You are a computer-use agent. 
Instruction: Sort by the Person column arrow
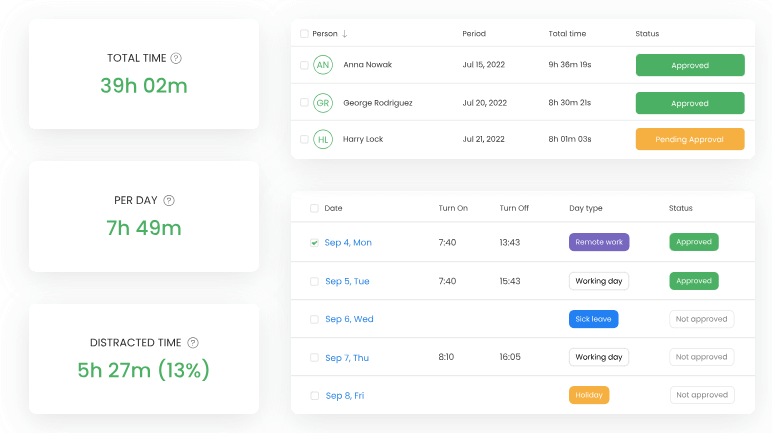point(345,34)
